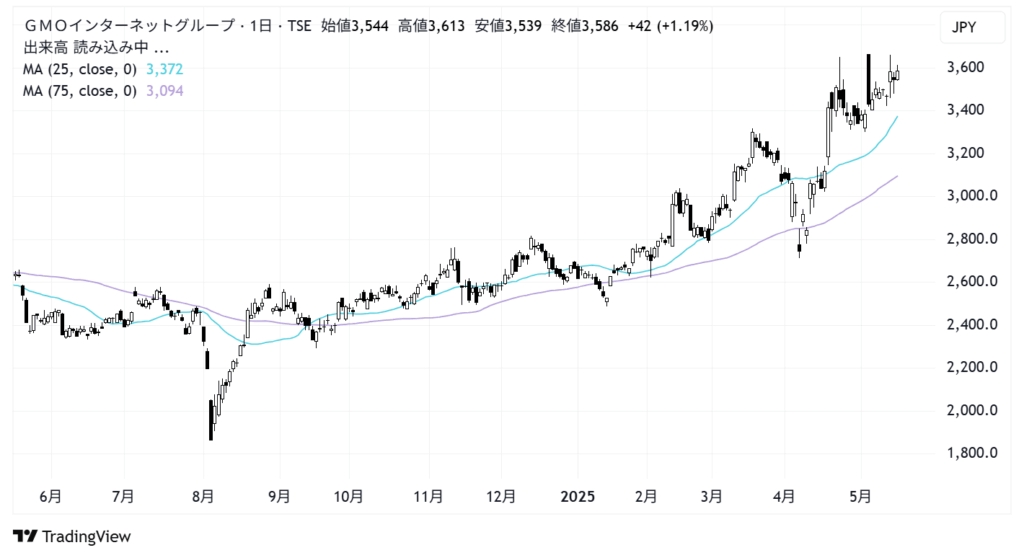This screenshot has width=1024, height=558.
Task: Click the 6月 time axis label
Action: 50,497
